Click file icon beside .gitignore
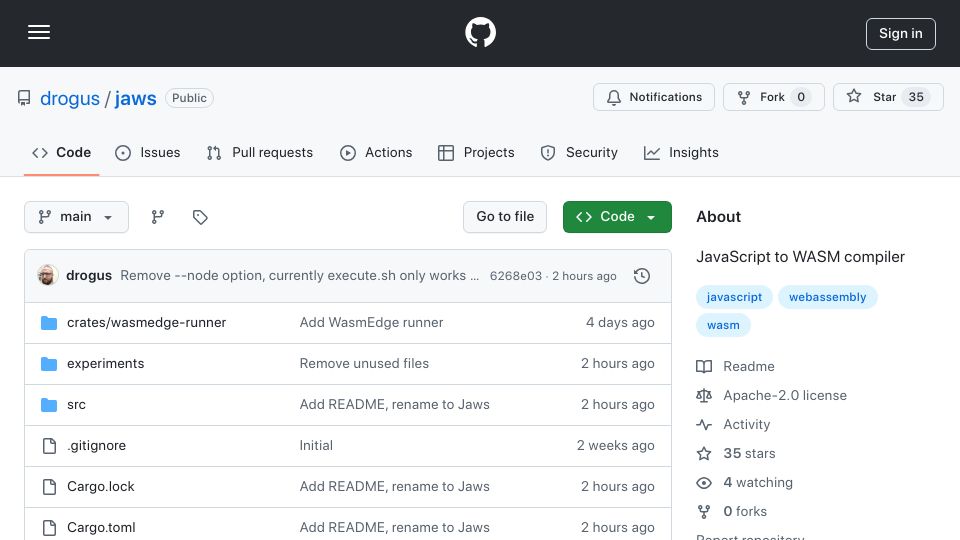The height and width of the screenshot is (540, 960). click(49, 446)
